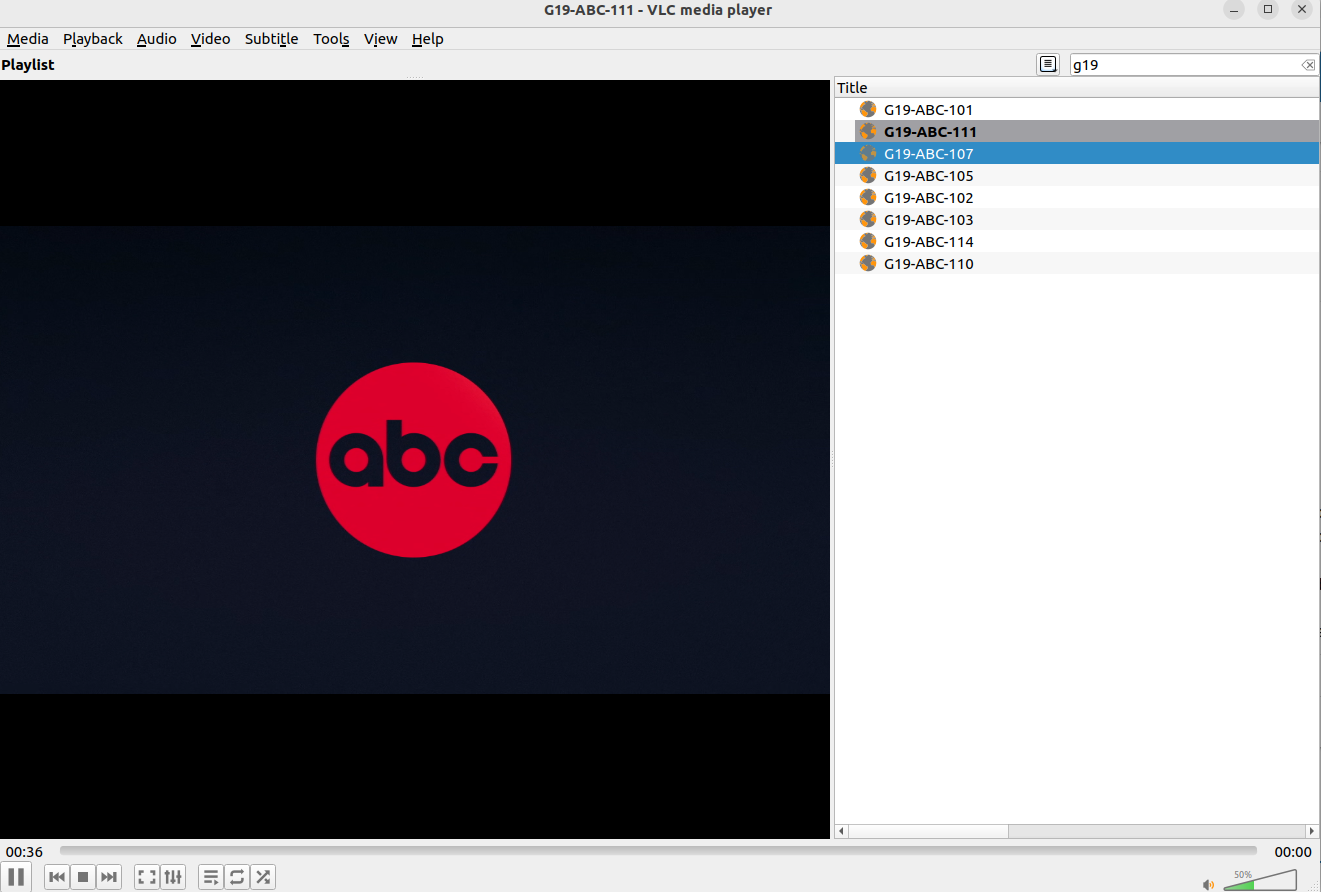Toggle loop repeat mode
Viewport: 1321px width, 892px height.
click(237, 877)
